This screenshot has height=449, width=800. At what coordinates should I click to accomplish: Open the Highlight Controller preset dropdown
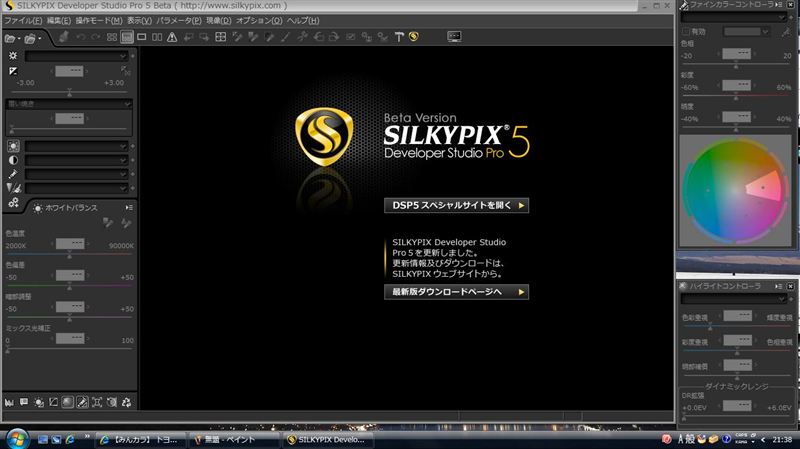734,298
